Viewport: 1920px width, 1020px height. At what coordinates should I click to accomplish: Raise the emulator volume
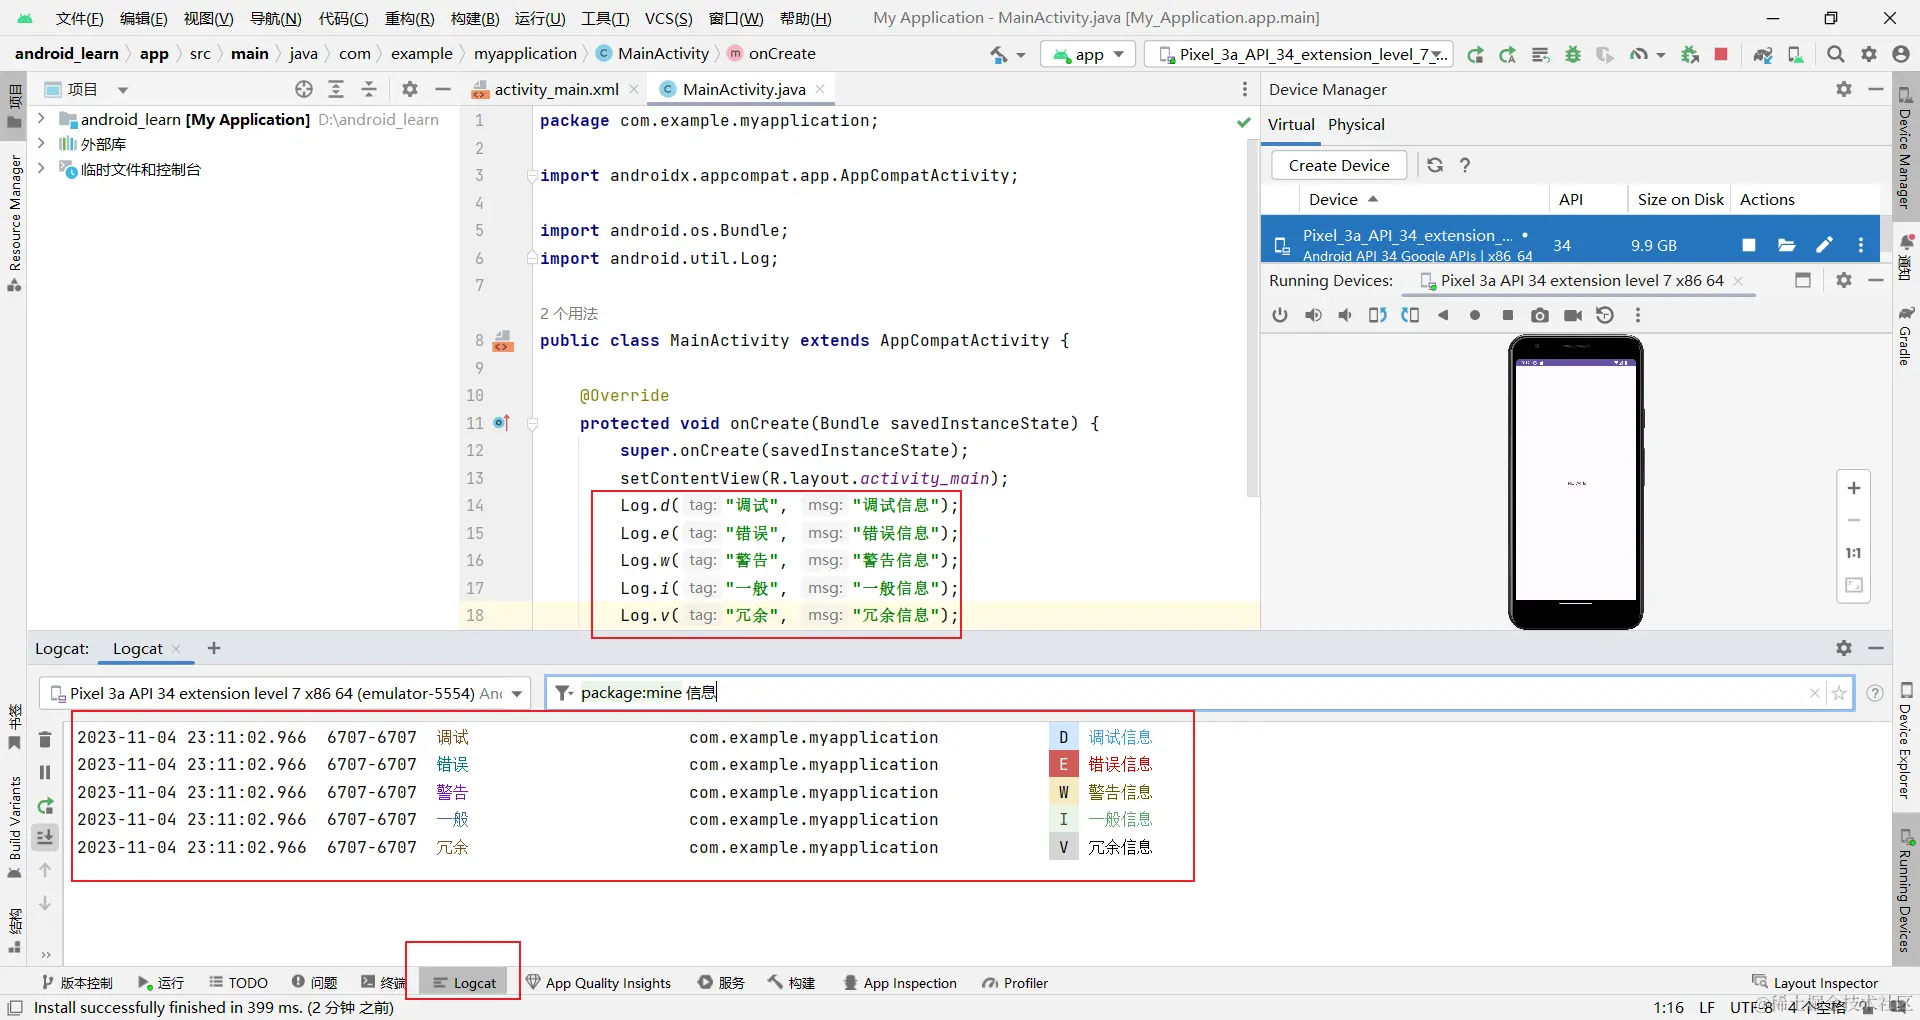click(x=1313, y=315)
